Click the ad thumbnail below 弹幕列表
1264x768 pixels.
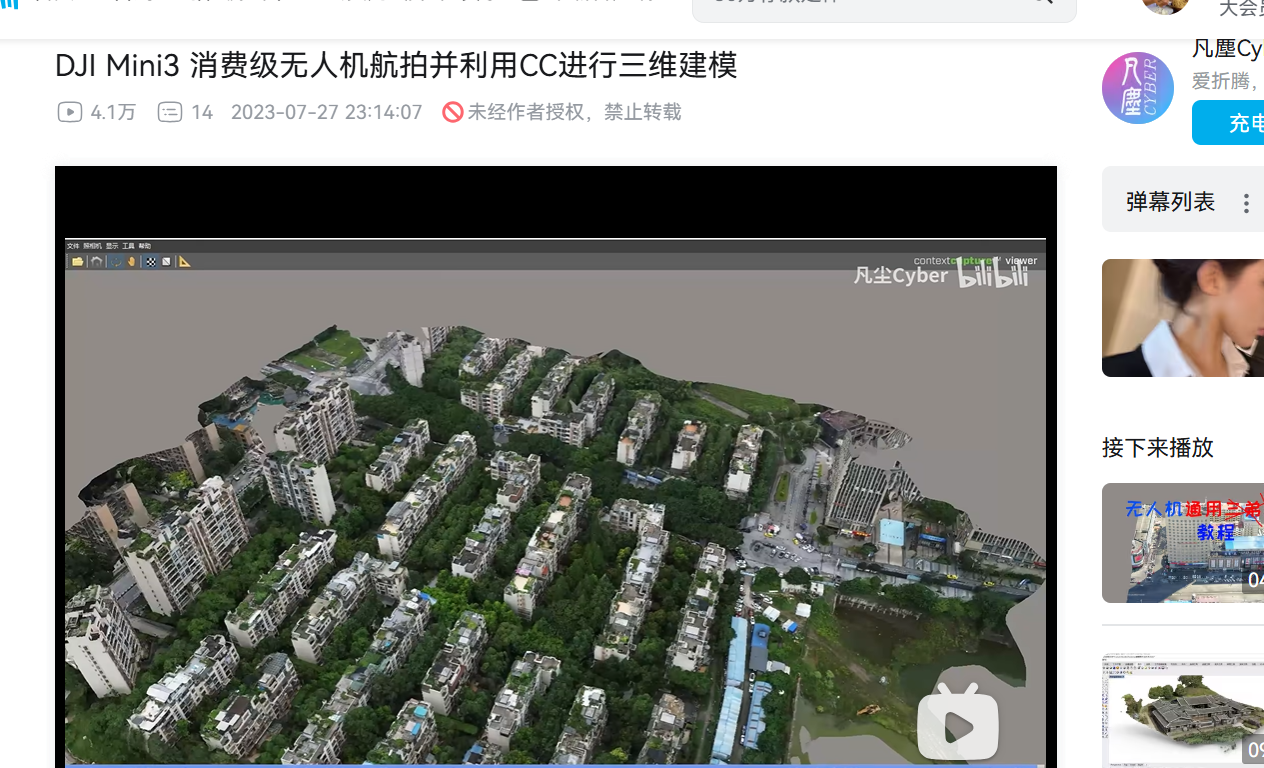pyautogui.click(x=1183, y=318)
